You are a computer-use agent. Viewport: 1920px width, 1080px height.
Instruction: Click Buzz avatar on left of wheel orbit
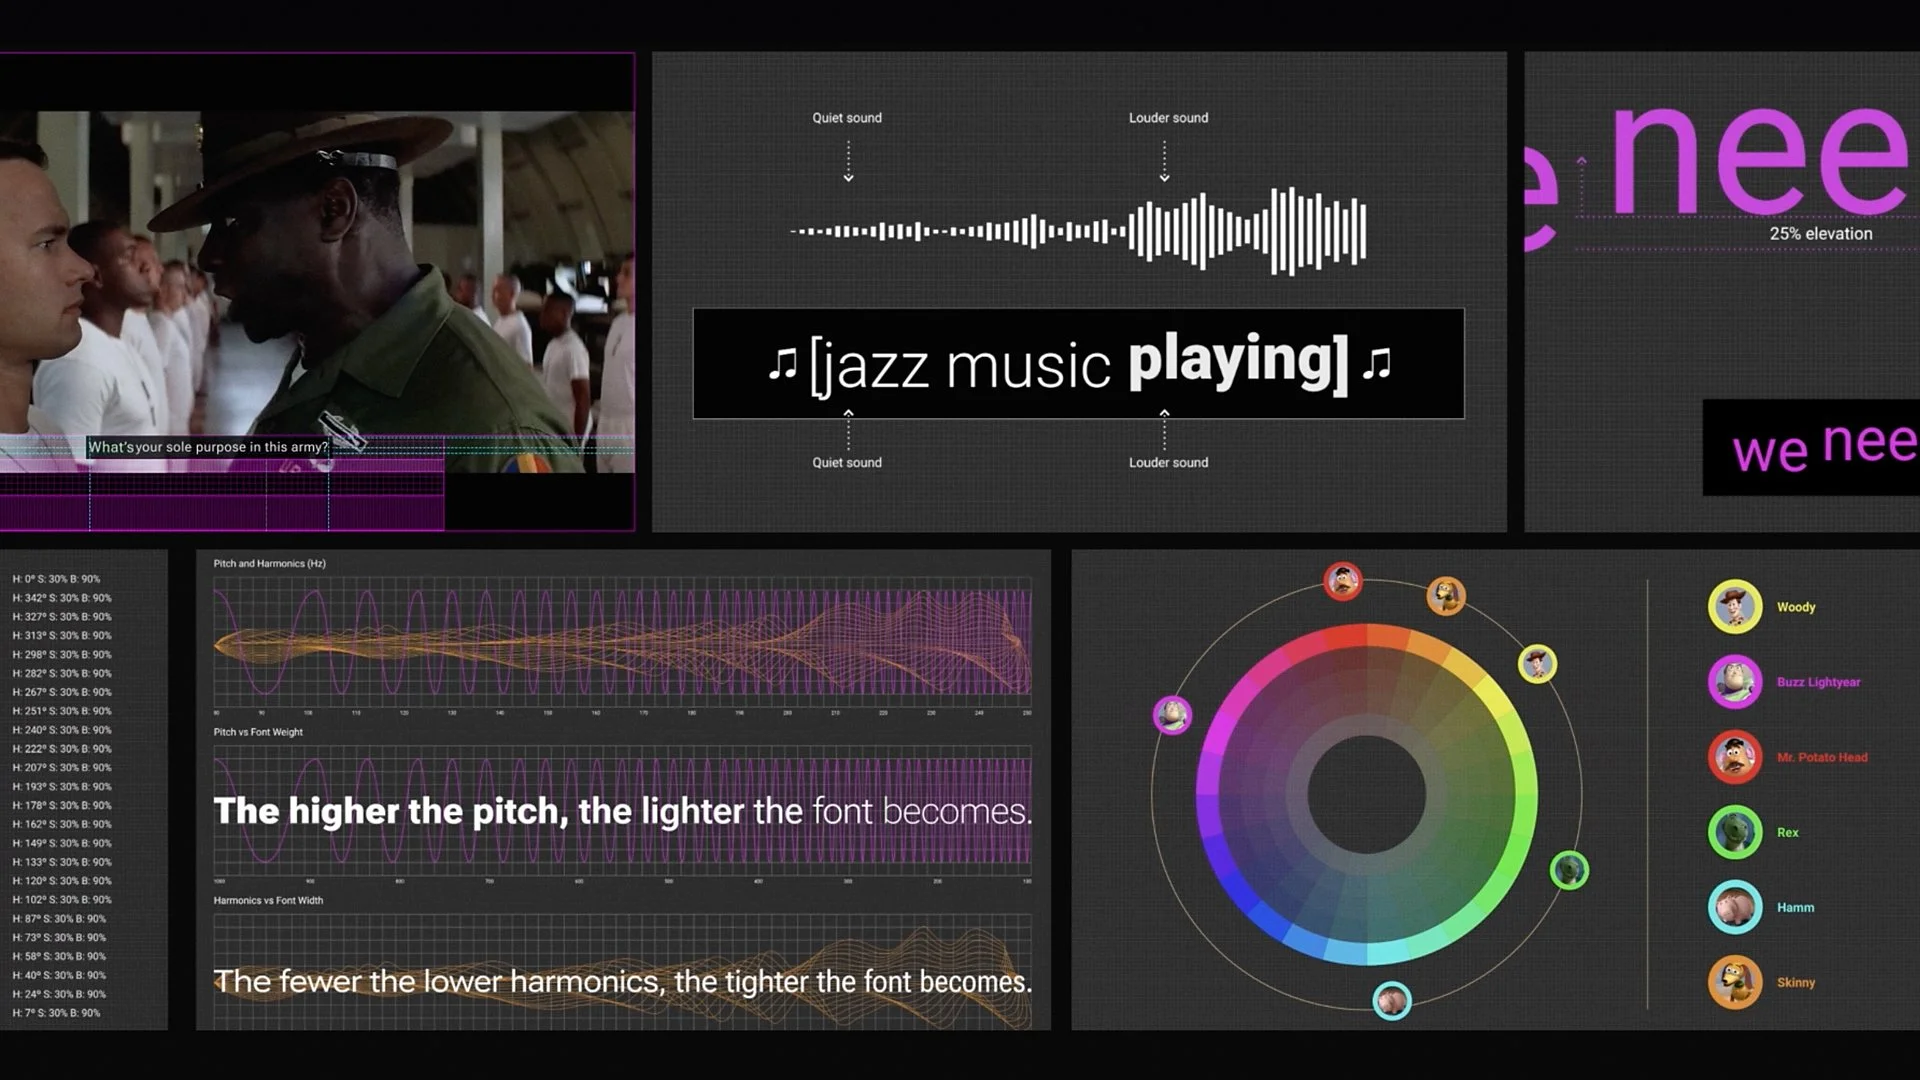tap(1172, 715)
